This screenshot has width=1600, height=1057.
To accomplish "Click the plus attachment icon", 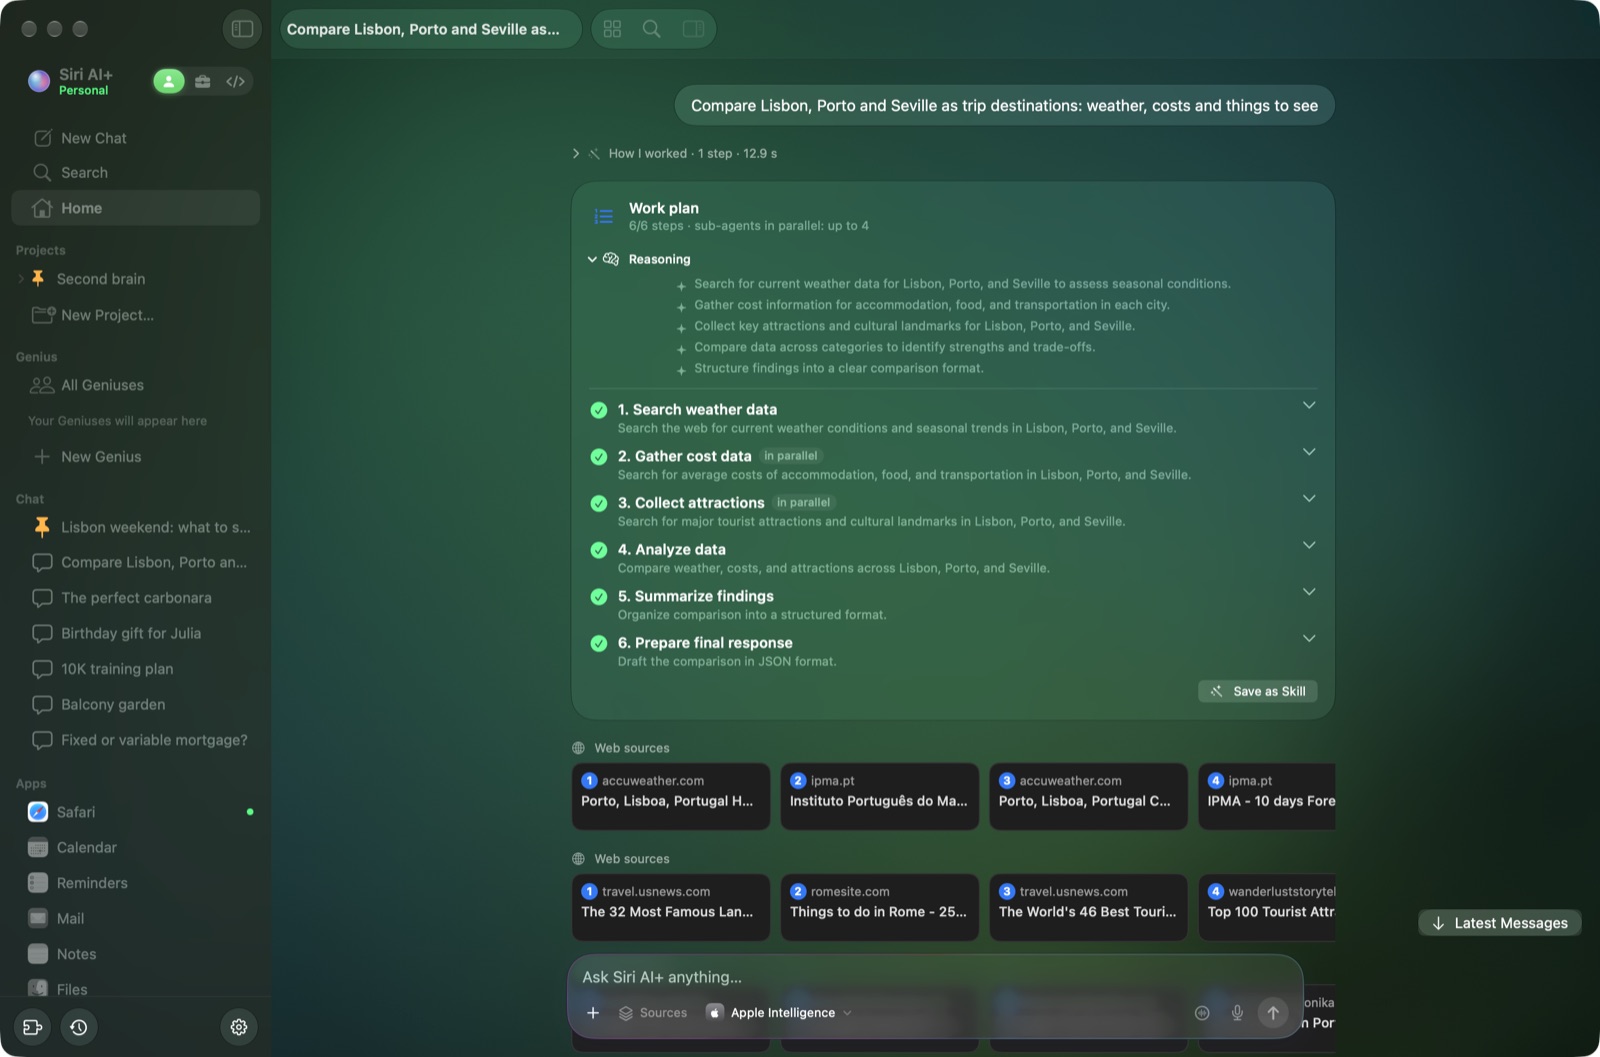I will click(593, 1013).
